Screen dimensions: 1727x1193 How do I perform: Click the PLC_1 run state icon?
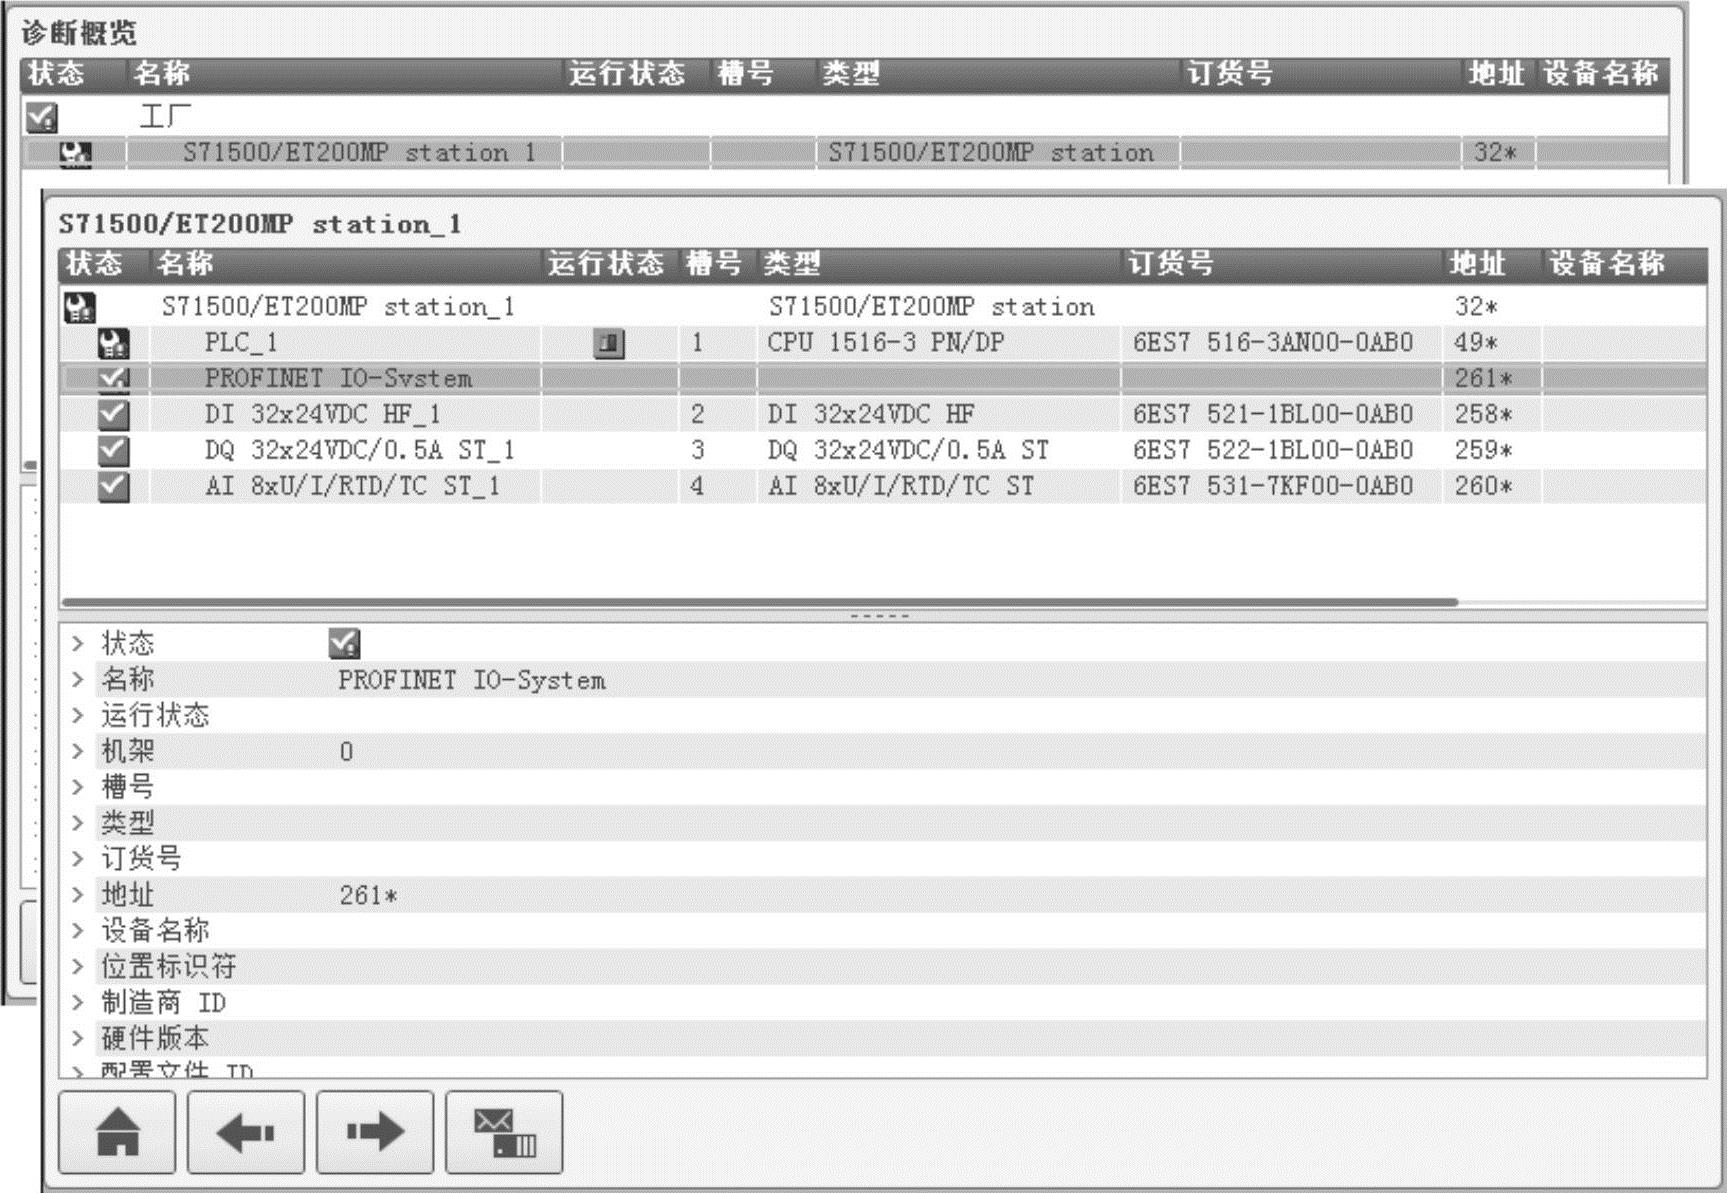click(x=609, y=343)
